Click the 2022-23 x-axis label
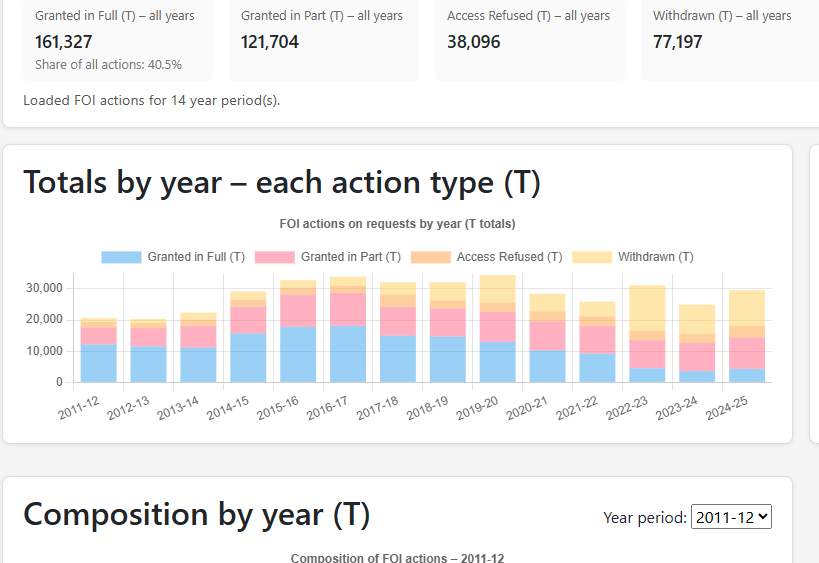819x563 pixels. [627, 408]
